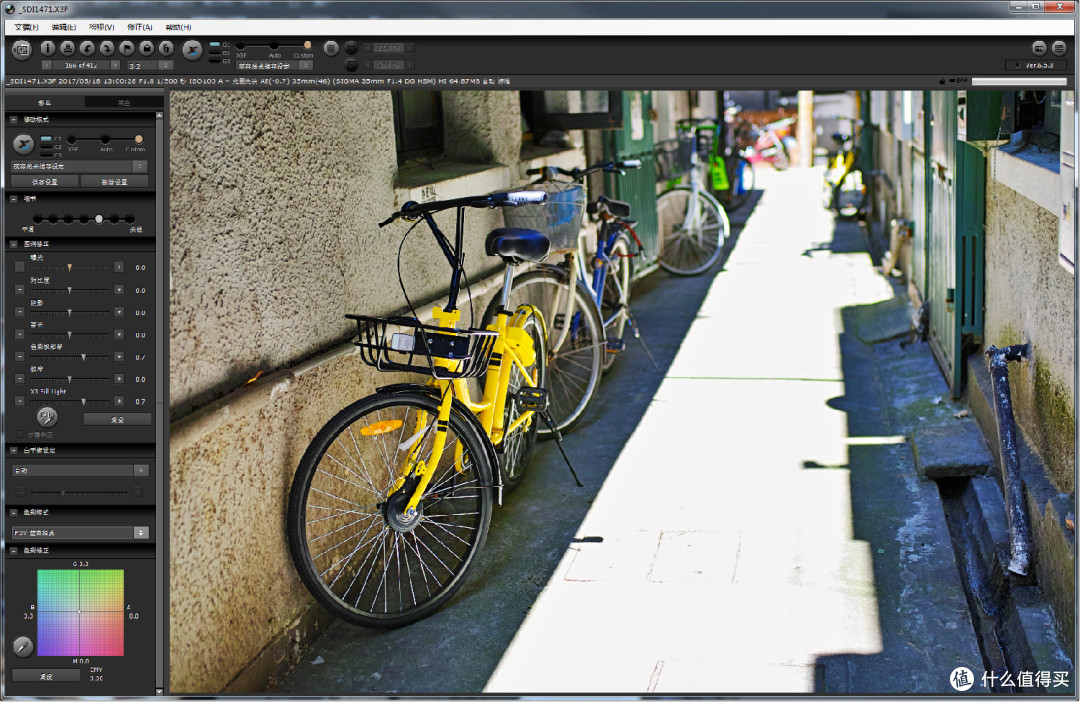Viewport: 1080px width, 702px height.
Task: Click the lock icon at status line right
Action: [942, 81]
